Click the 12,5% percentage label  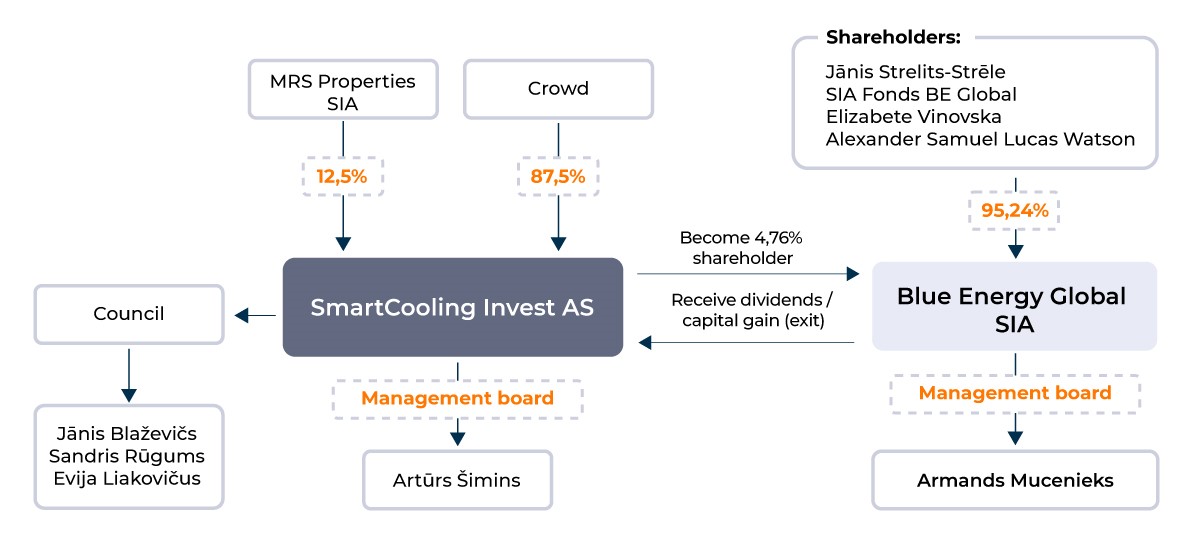click(343, 177)
